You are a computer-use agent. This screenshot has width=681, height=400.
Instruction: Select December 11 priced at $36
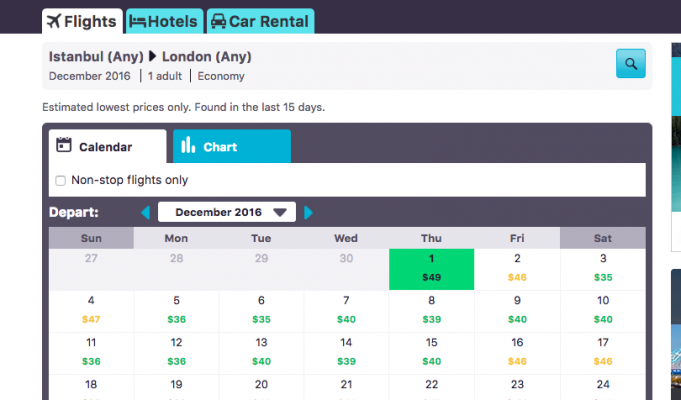(91, 351)
